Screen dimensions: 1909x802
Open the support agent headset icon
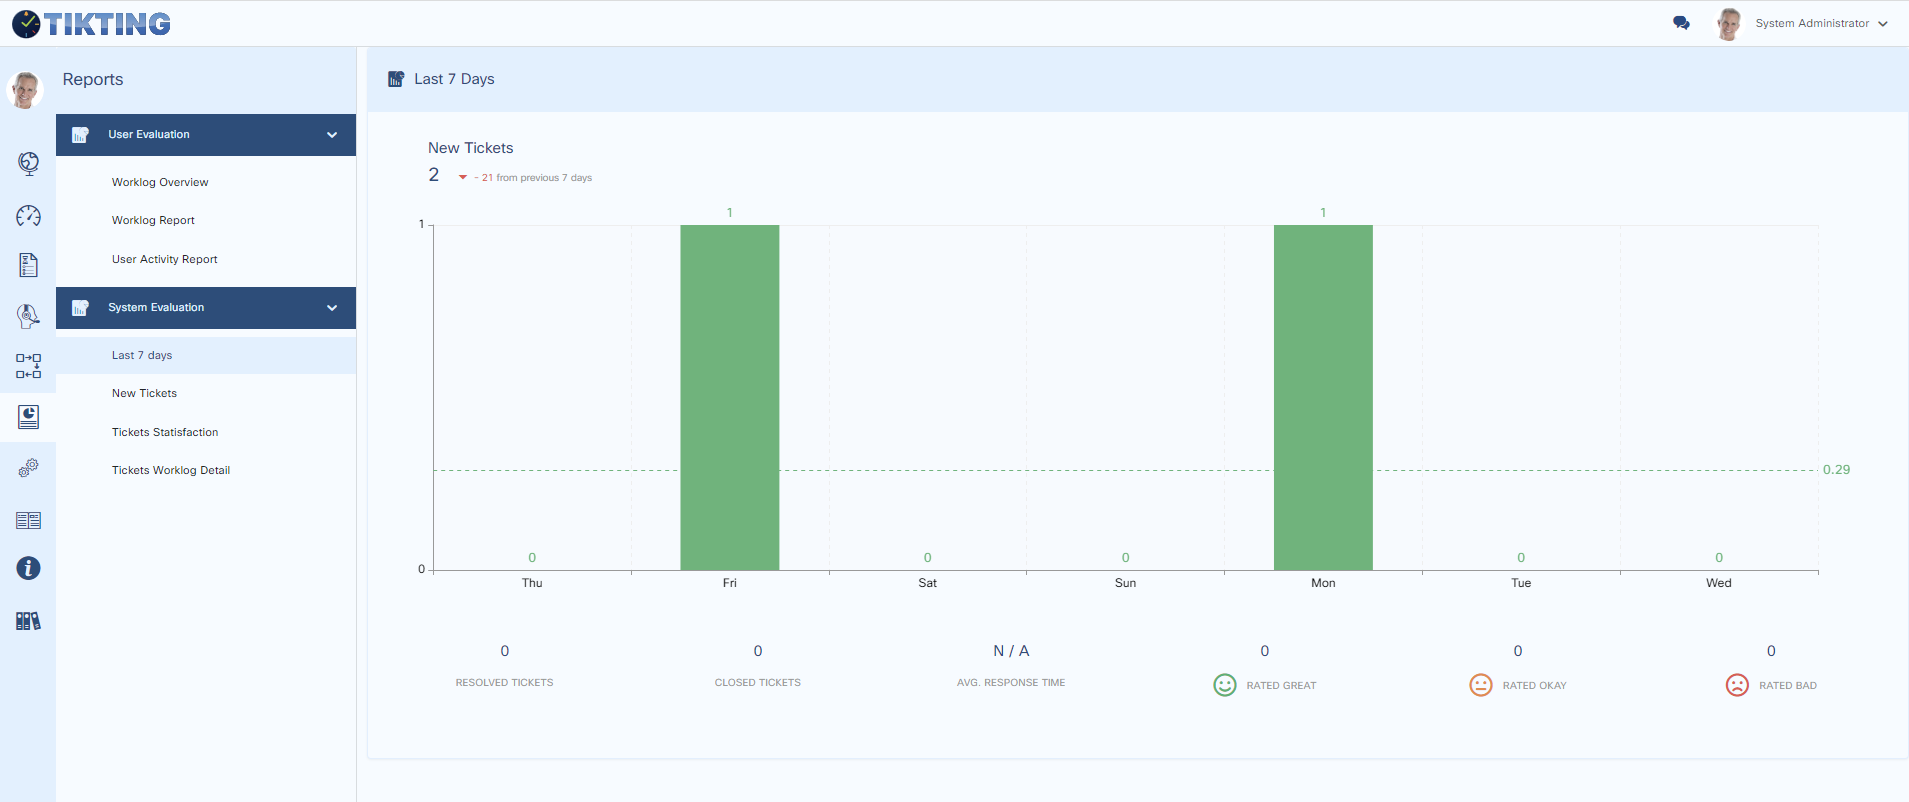tap(28, 316)
